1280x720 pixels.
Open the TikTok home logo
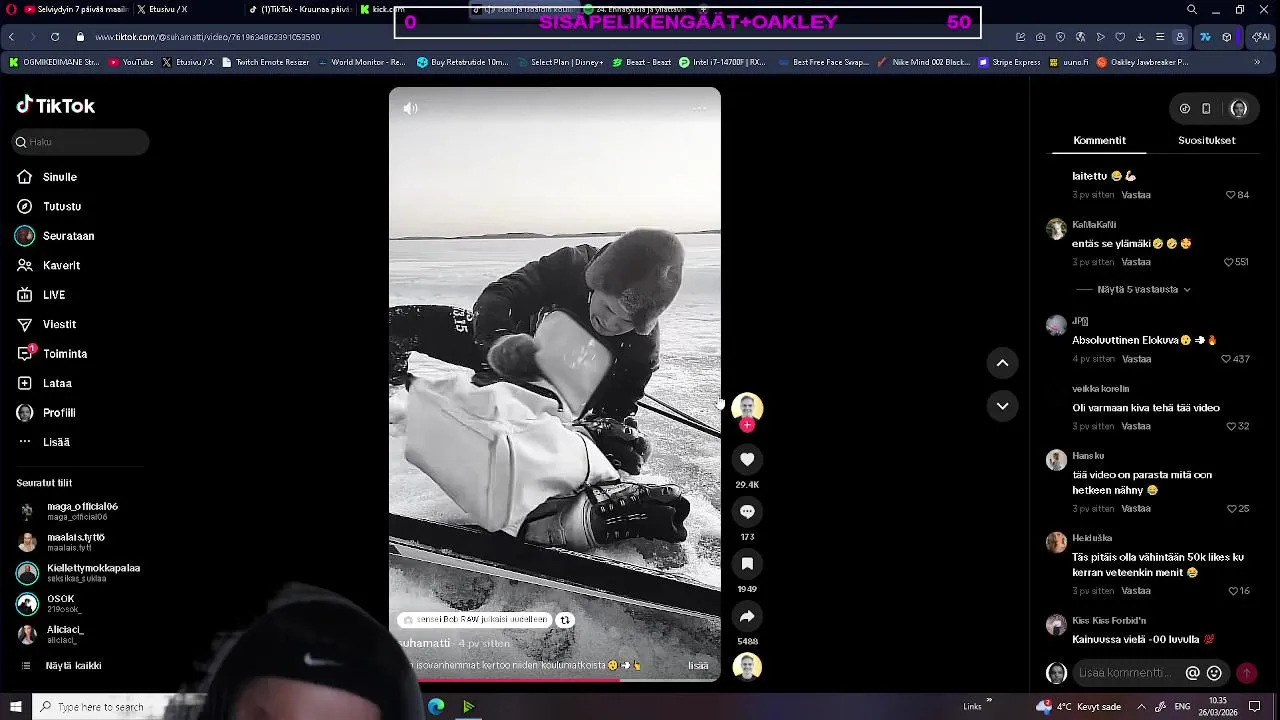[x=56, y=105]
